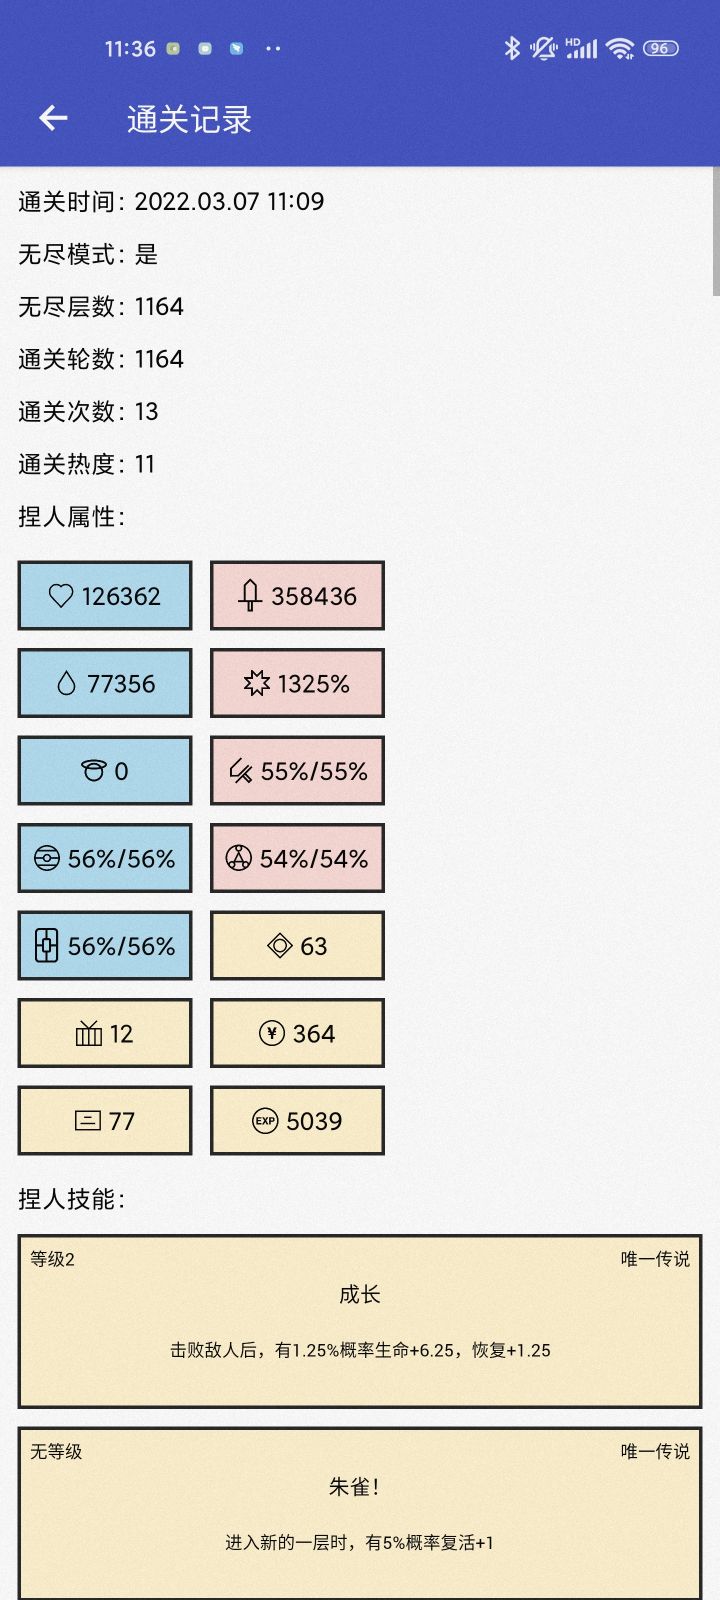
Task: Click the water drop icon
Action: 66,684
